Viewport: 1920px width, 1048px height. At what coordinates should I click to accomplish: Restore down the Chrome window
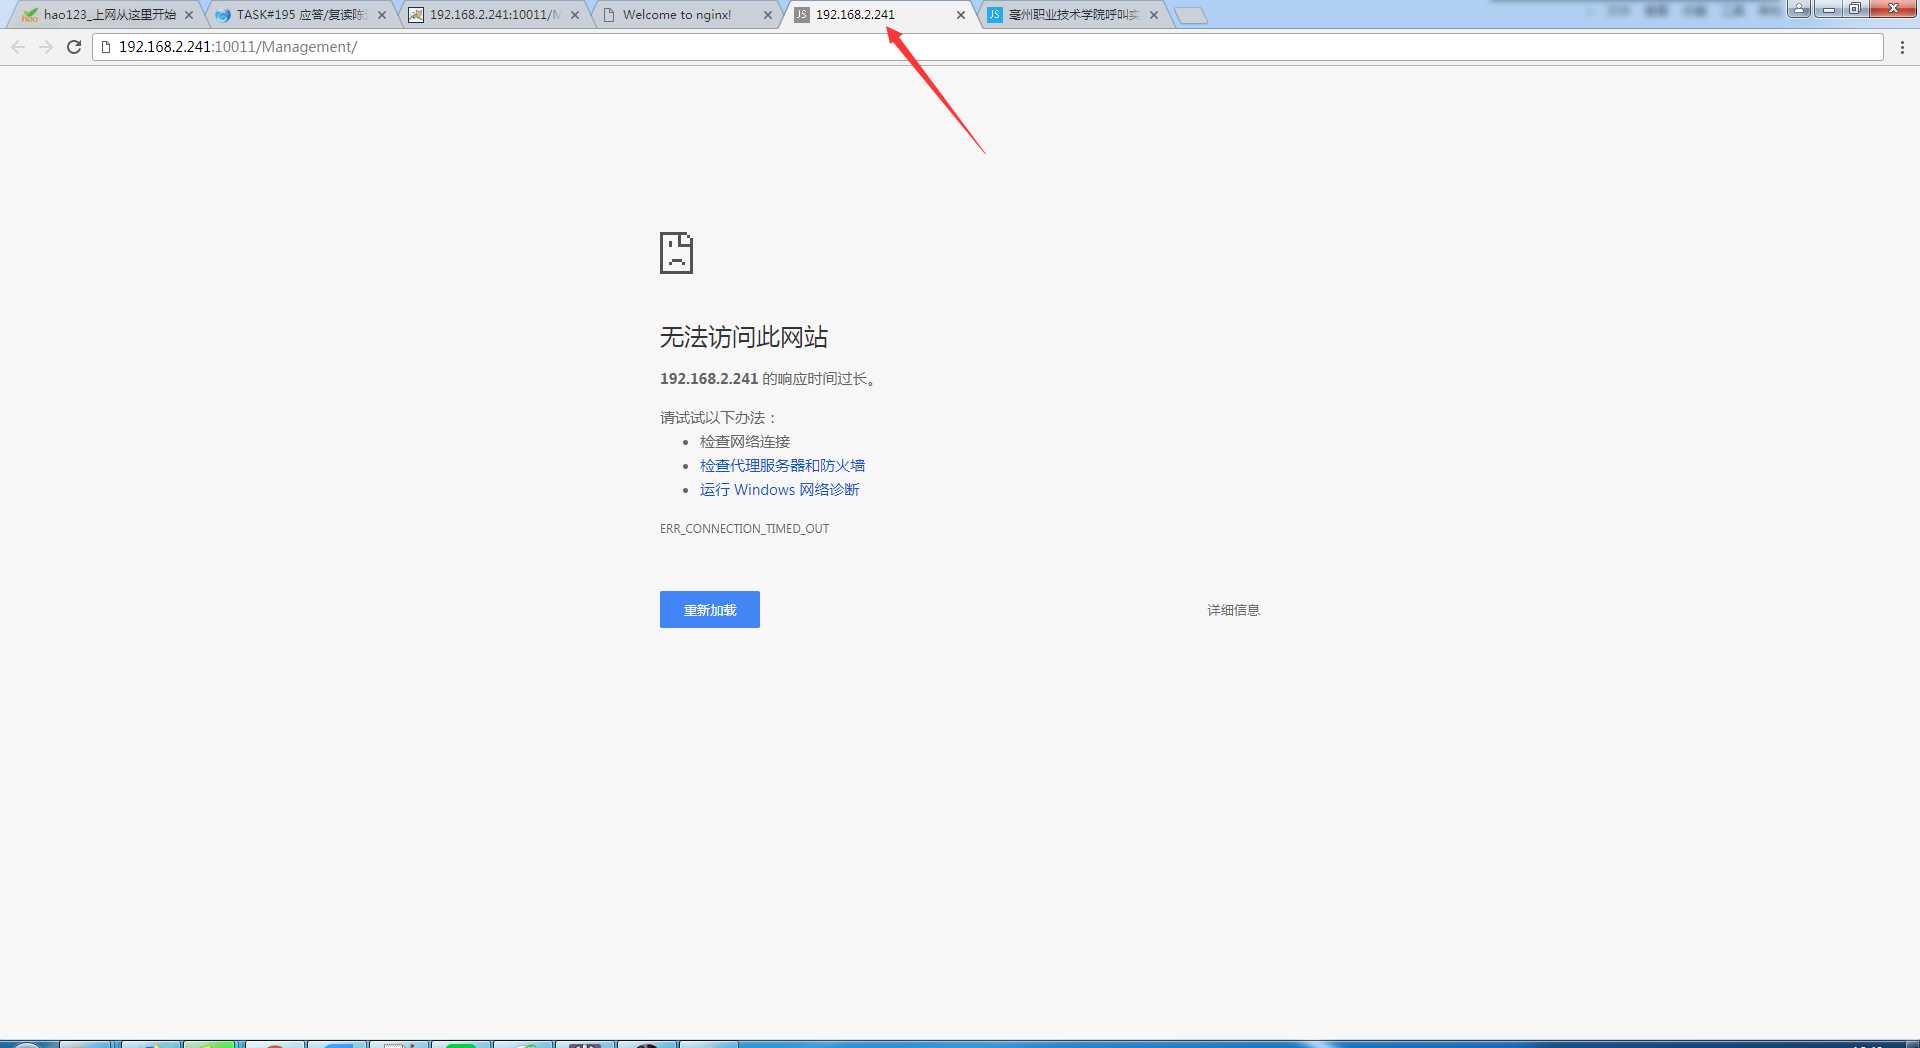click(x=1854, y=9)
